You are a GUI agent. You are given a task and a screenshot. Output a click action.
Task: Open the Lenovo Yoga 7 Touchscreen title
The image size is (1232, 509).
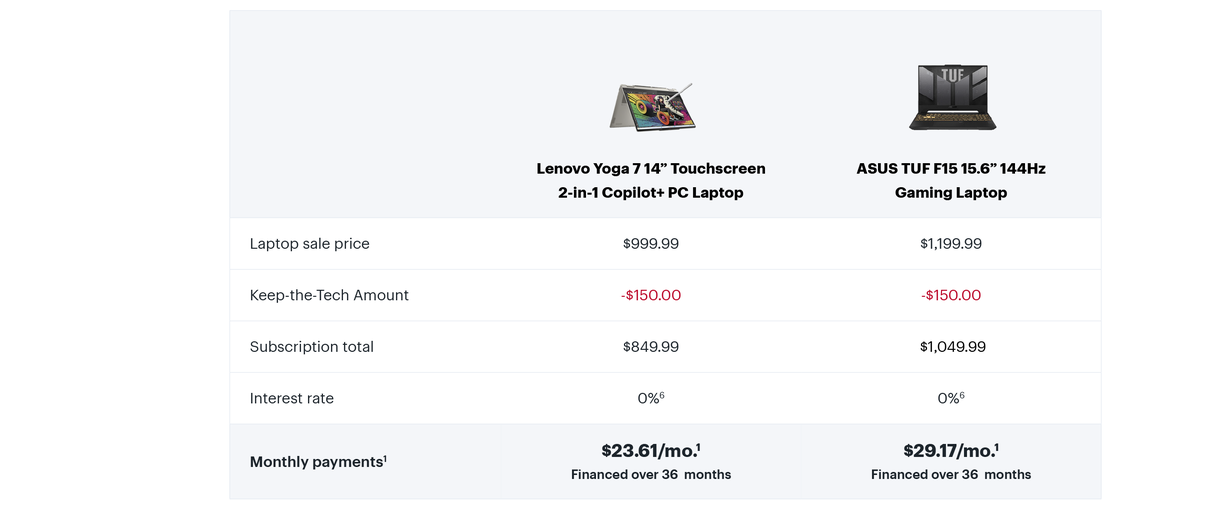coord(651,181)
